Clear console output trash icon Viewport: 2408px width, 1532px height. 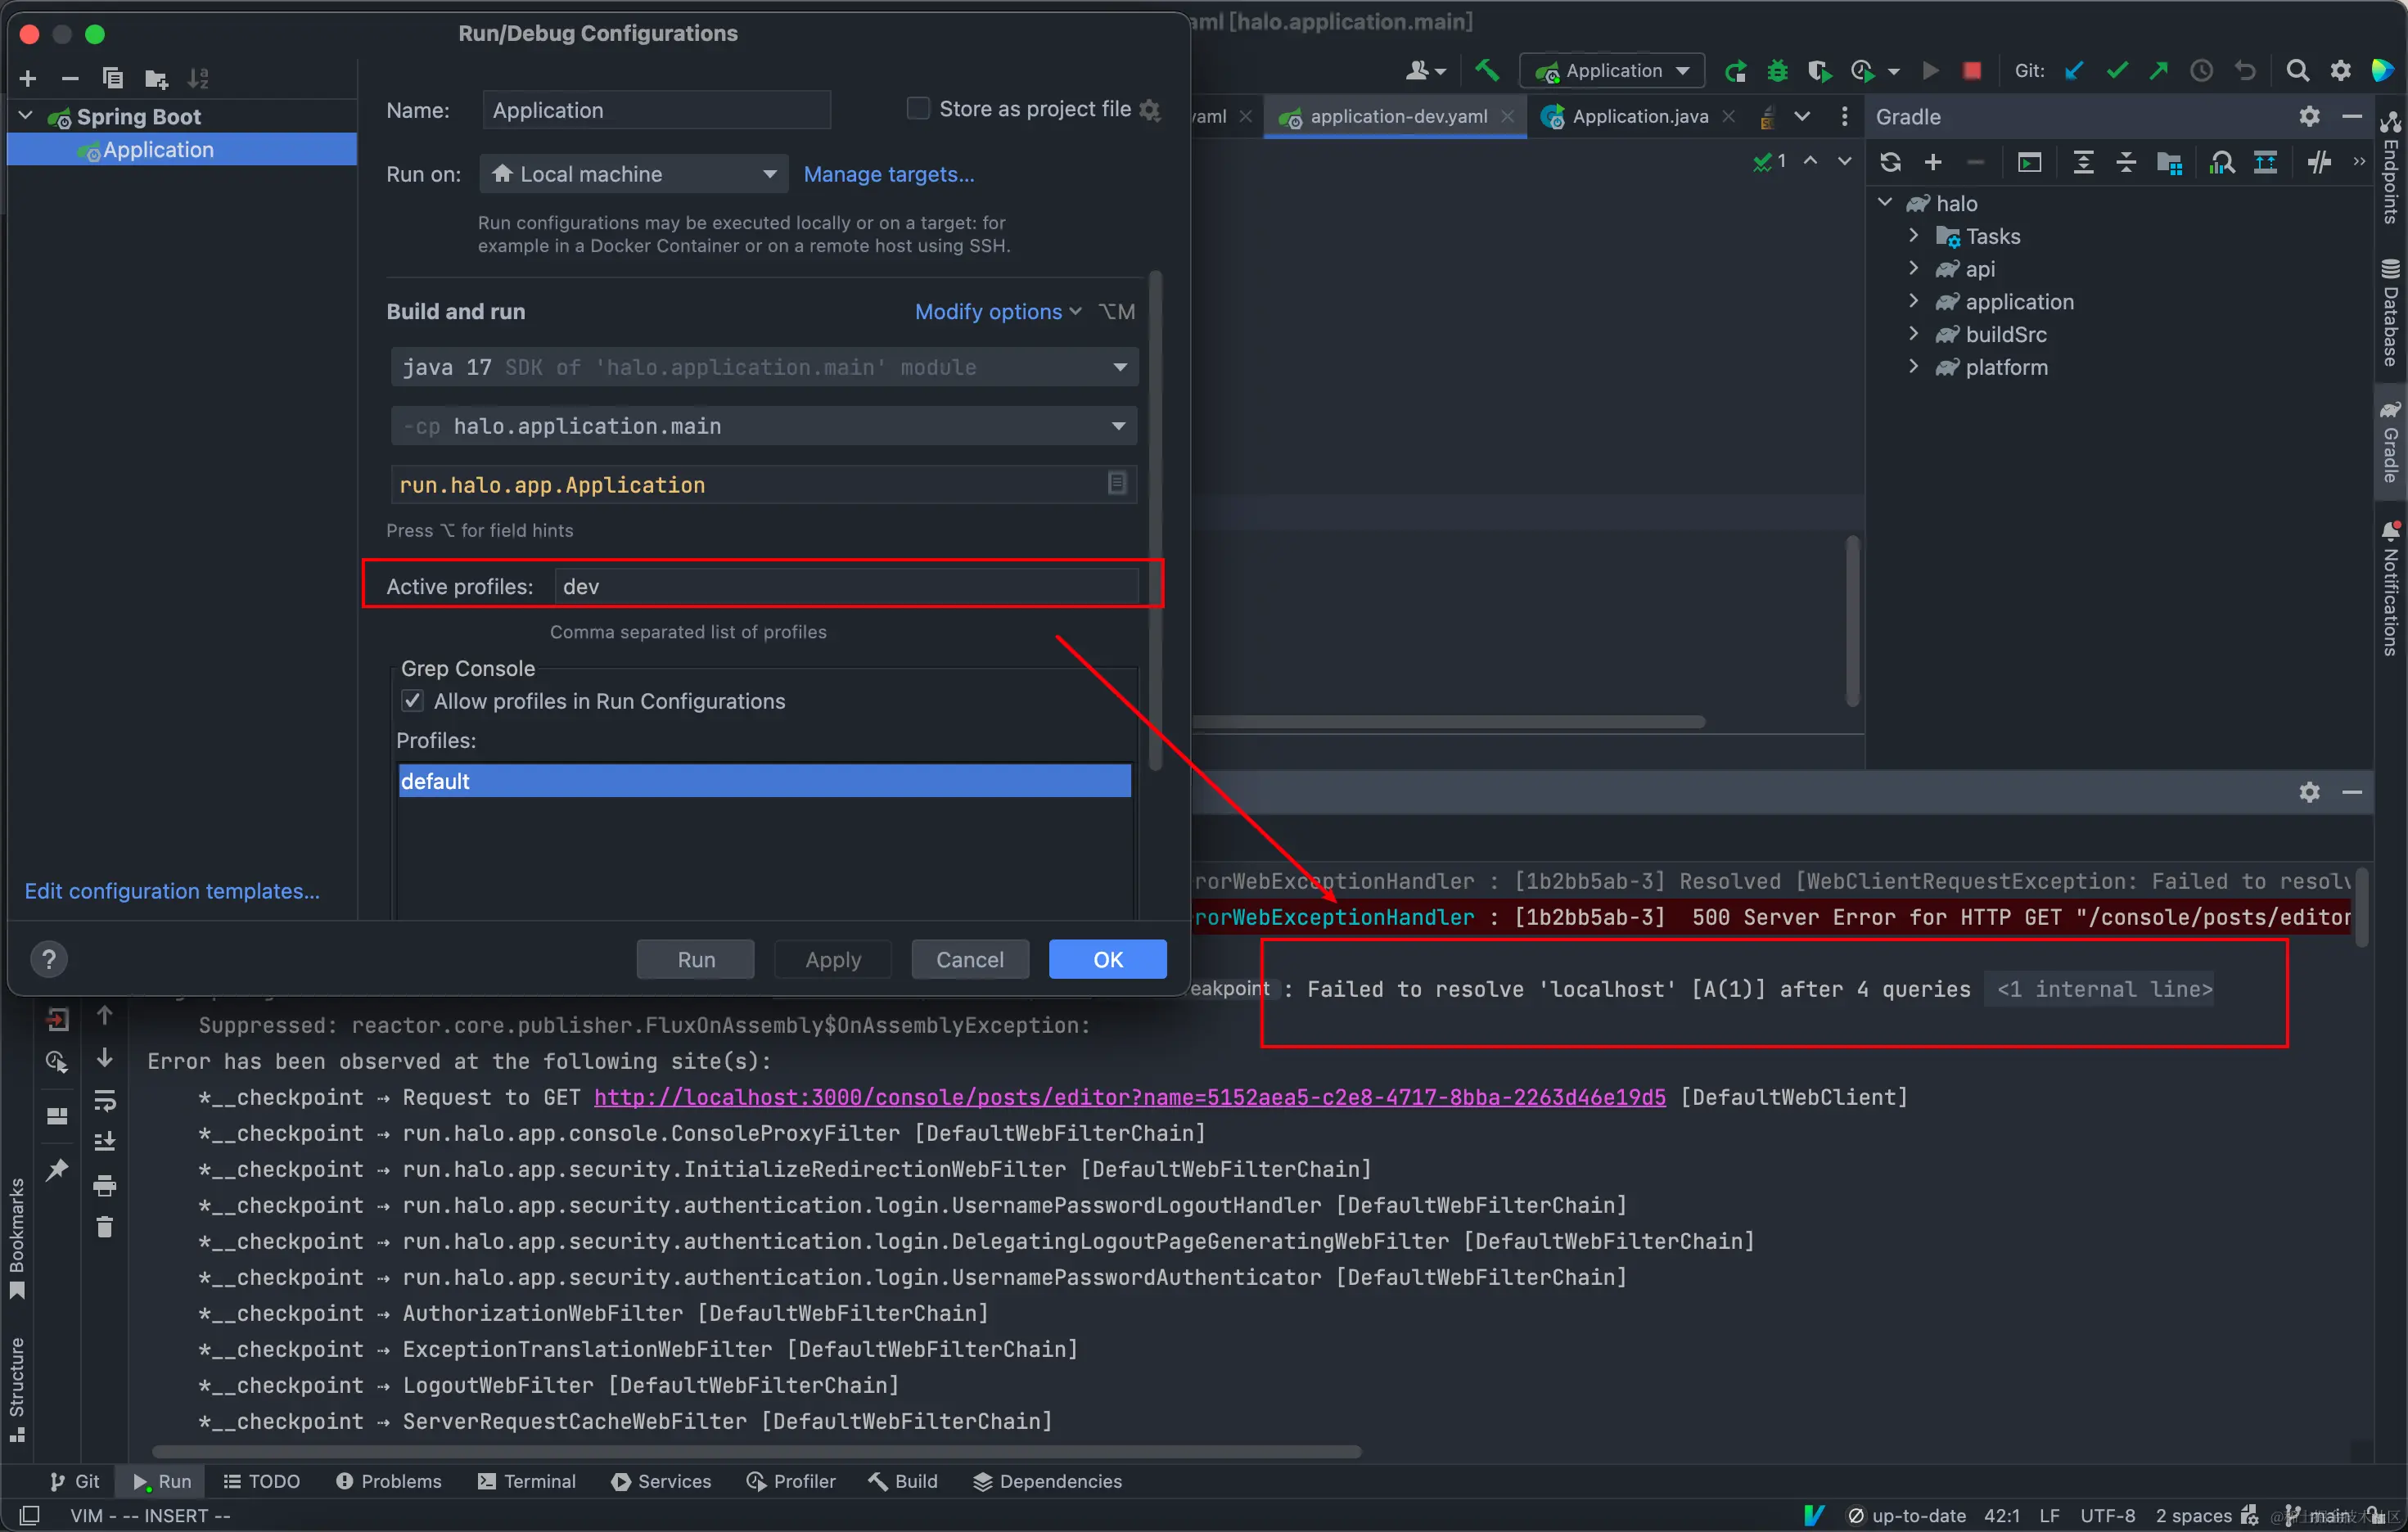click(x=105, y=1227)
